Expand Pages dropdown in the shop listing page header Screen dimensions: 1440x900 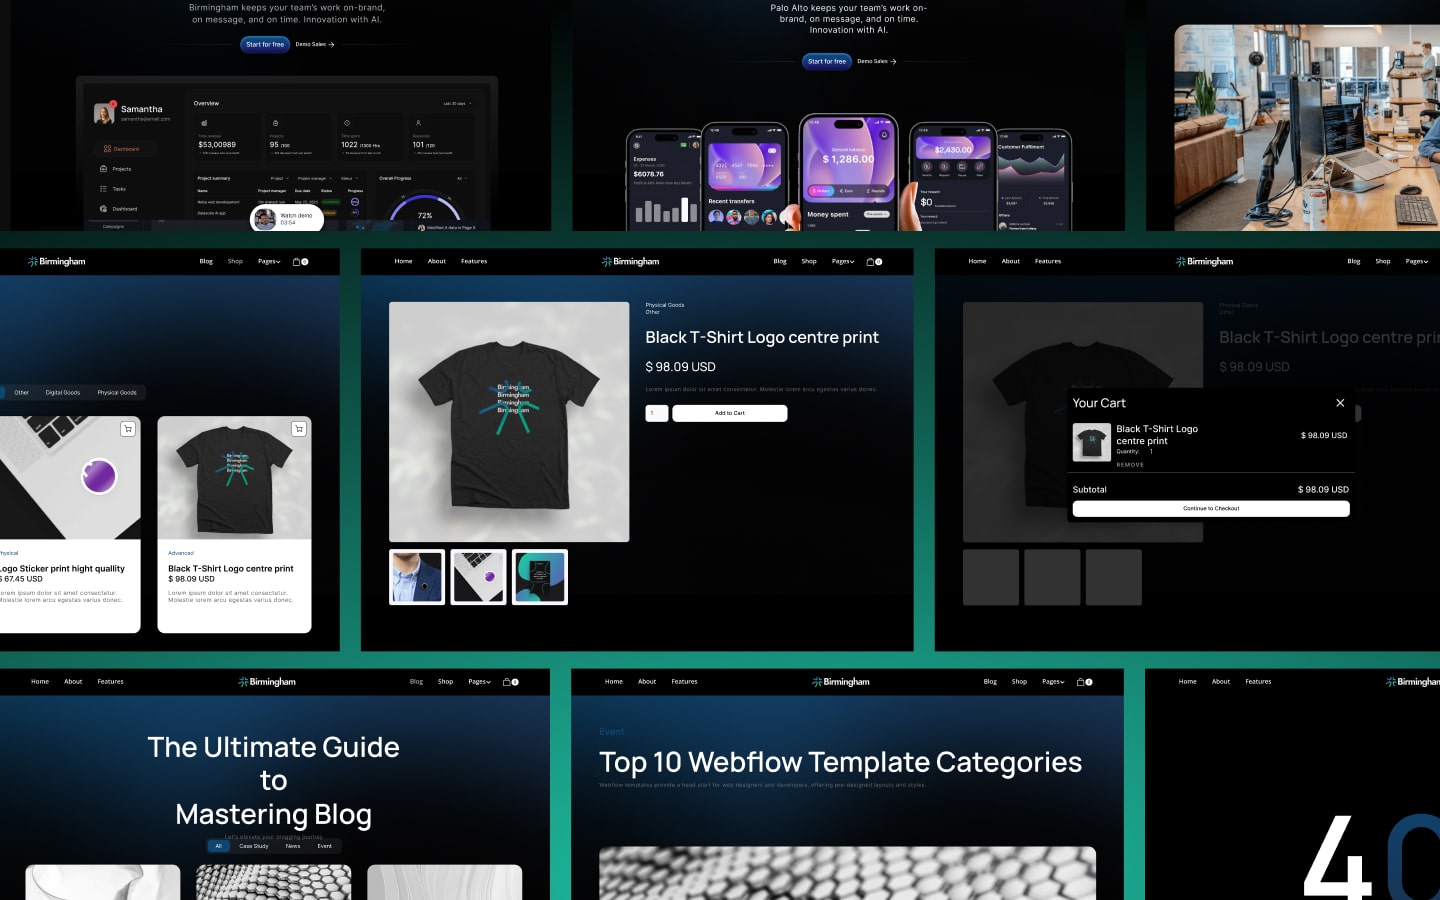pos(269,262)
